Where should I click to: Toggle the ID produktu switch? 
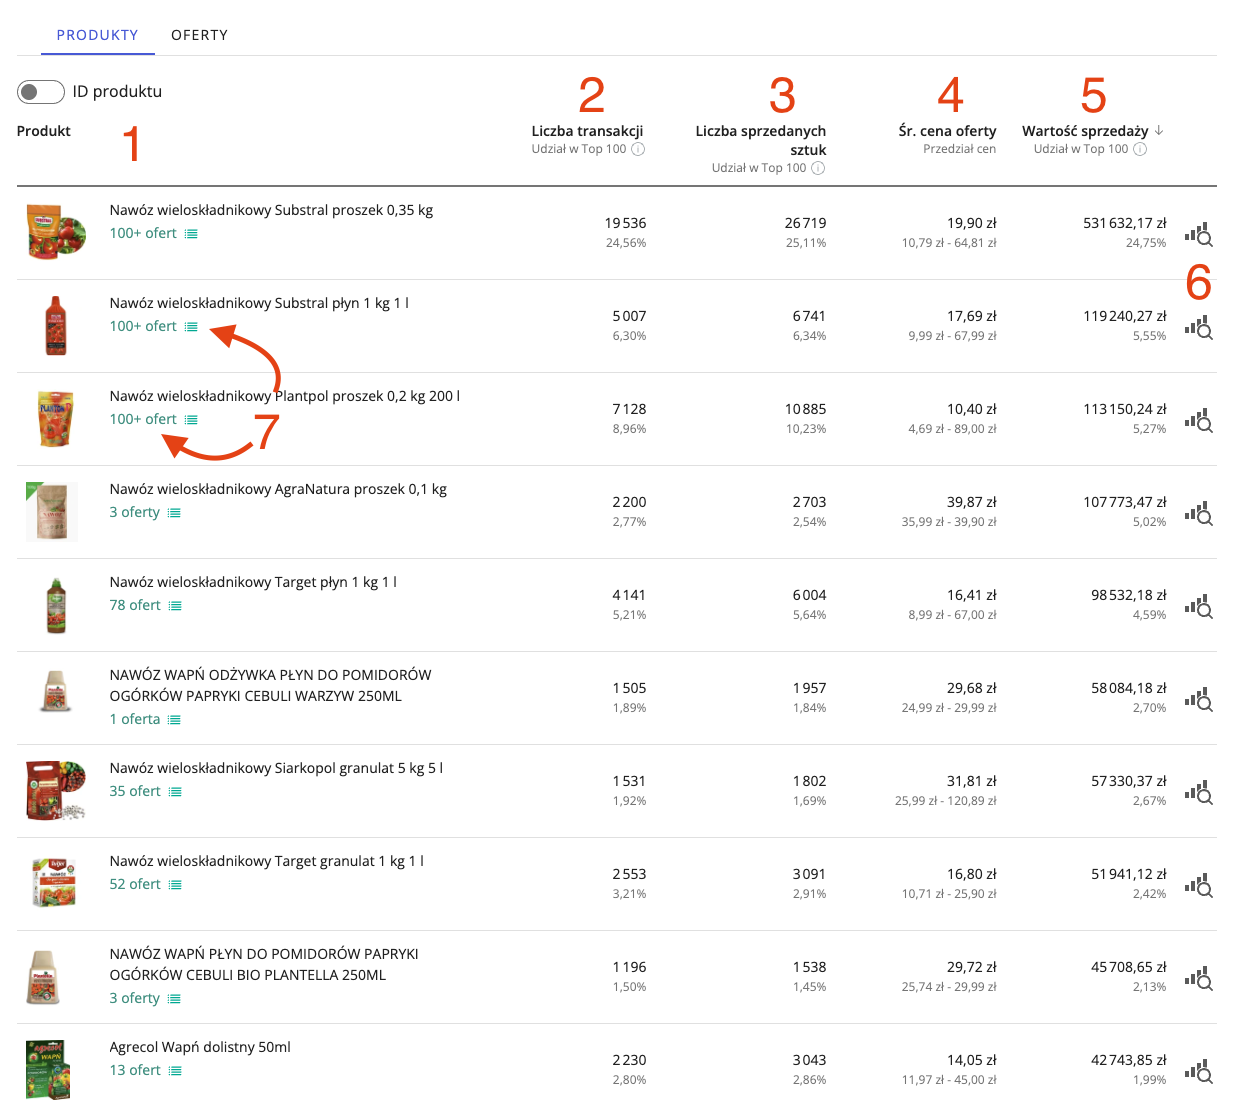pyautogui.click(x=41, y=92)
